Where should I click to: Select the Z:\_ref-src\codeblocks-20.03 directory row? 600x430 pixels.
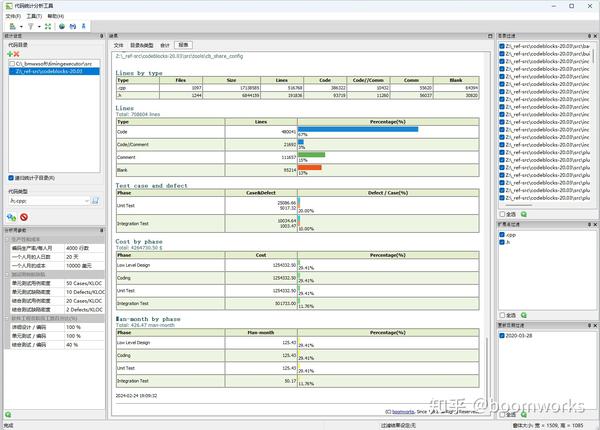point(54,71)
